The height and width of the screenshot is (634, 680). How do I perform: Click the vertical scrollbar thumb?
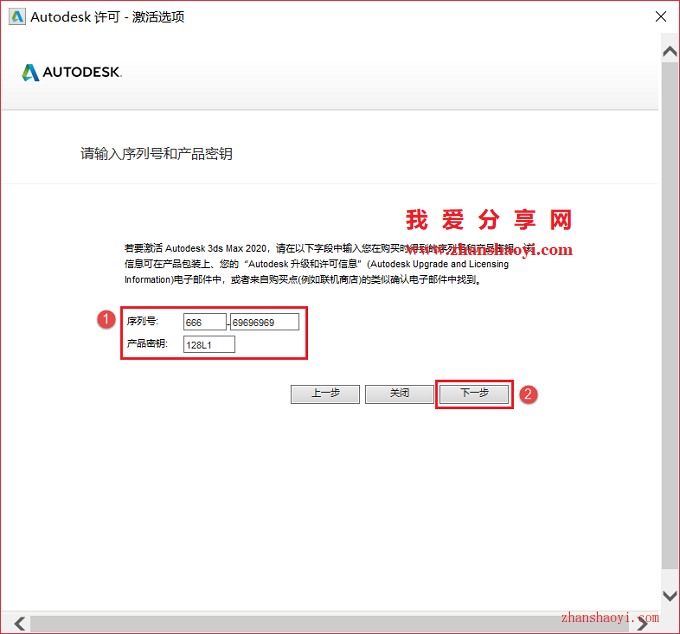click(x=670, y=315)
